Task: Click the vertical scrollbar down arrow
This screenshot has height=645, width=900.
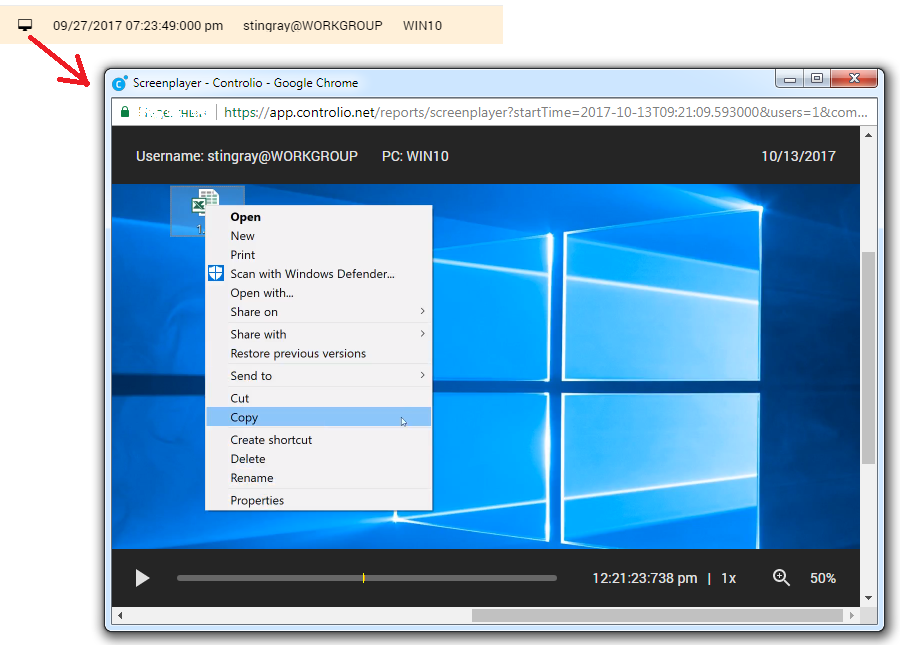Action: [868, 598]
